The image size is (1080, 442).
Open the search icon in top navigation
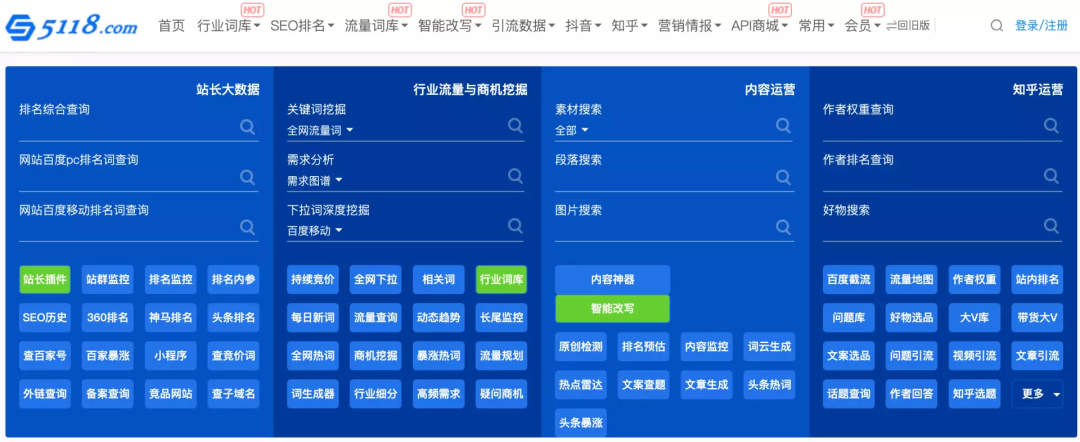click(x=996, y=26)
